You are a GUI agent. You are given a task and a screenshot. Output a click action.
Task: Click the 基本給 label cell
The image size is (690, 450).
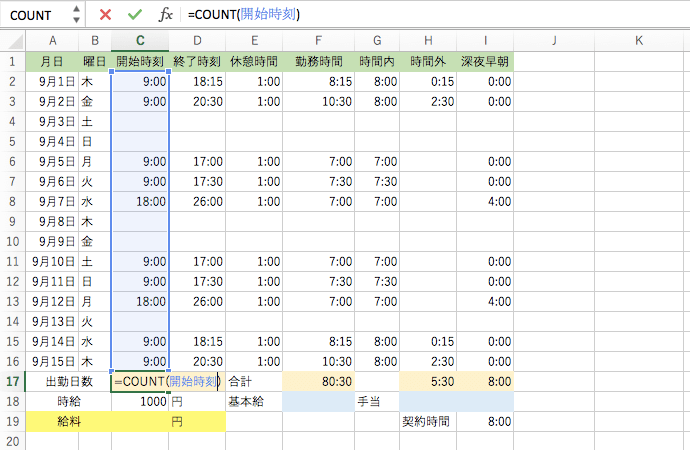pyautogui.click(x=254, y=401)
